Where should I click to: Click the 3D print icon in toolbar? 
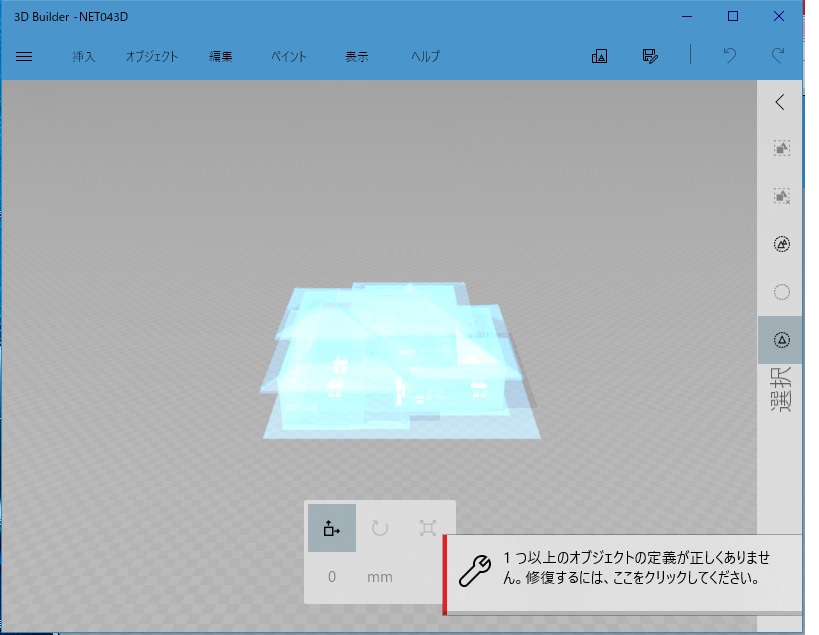coord(599,56)
